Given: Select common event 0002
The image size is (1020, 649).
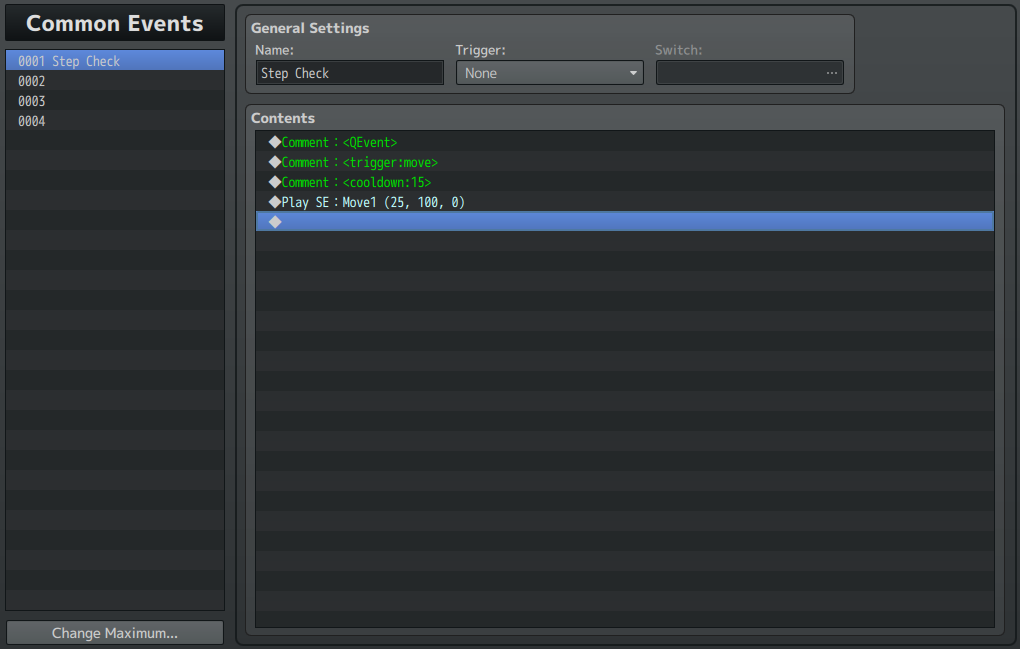Looking at the screenshot, I should [115, 81].
